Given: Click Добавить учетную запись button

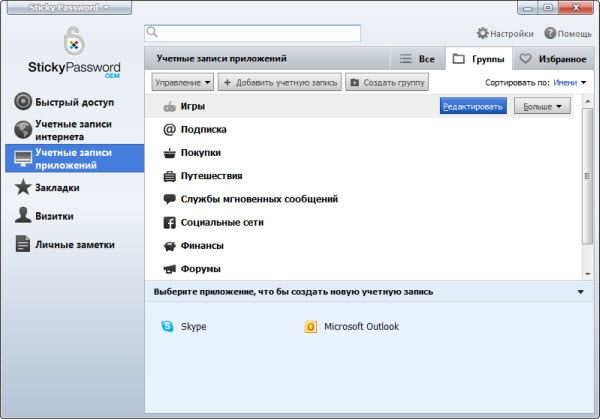Looking at the screenshot, I should 280,82.
